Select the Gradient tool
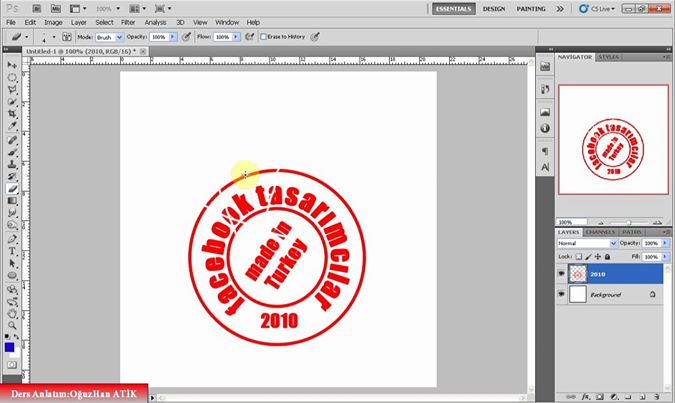675x403 pixels. [x=12, y=201]
